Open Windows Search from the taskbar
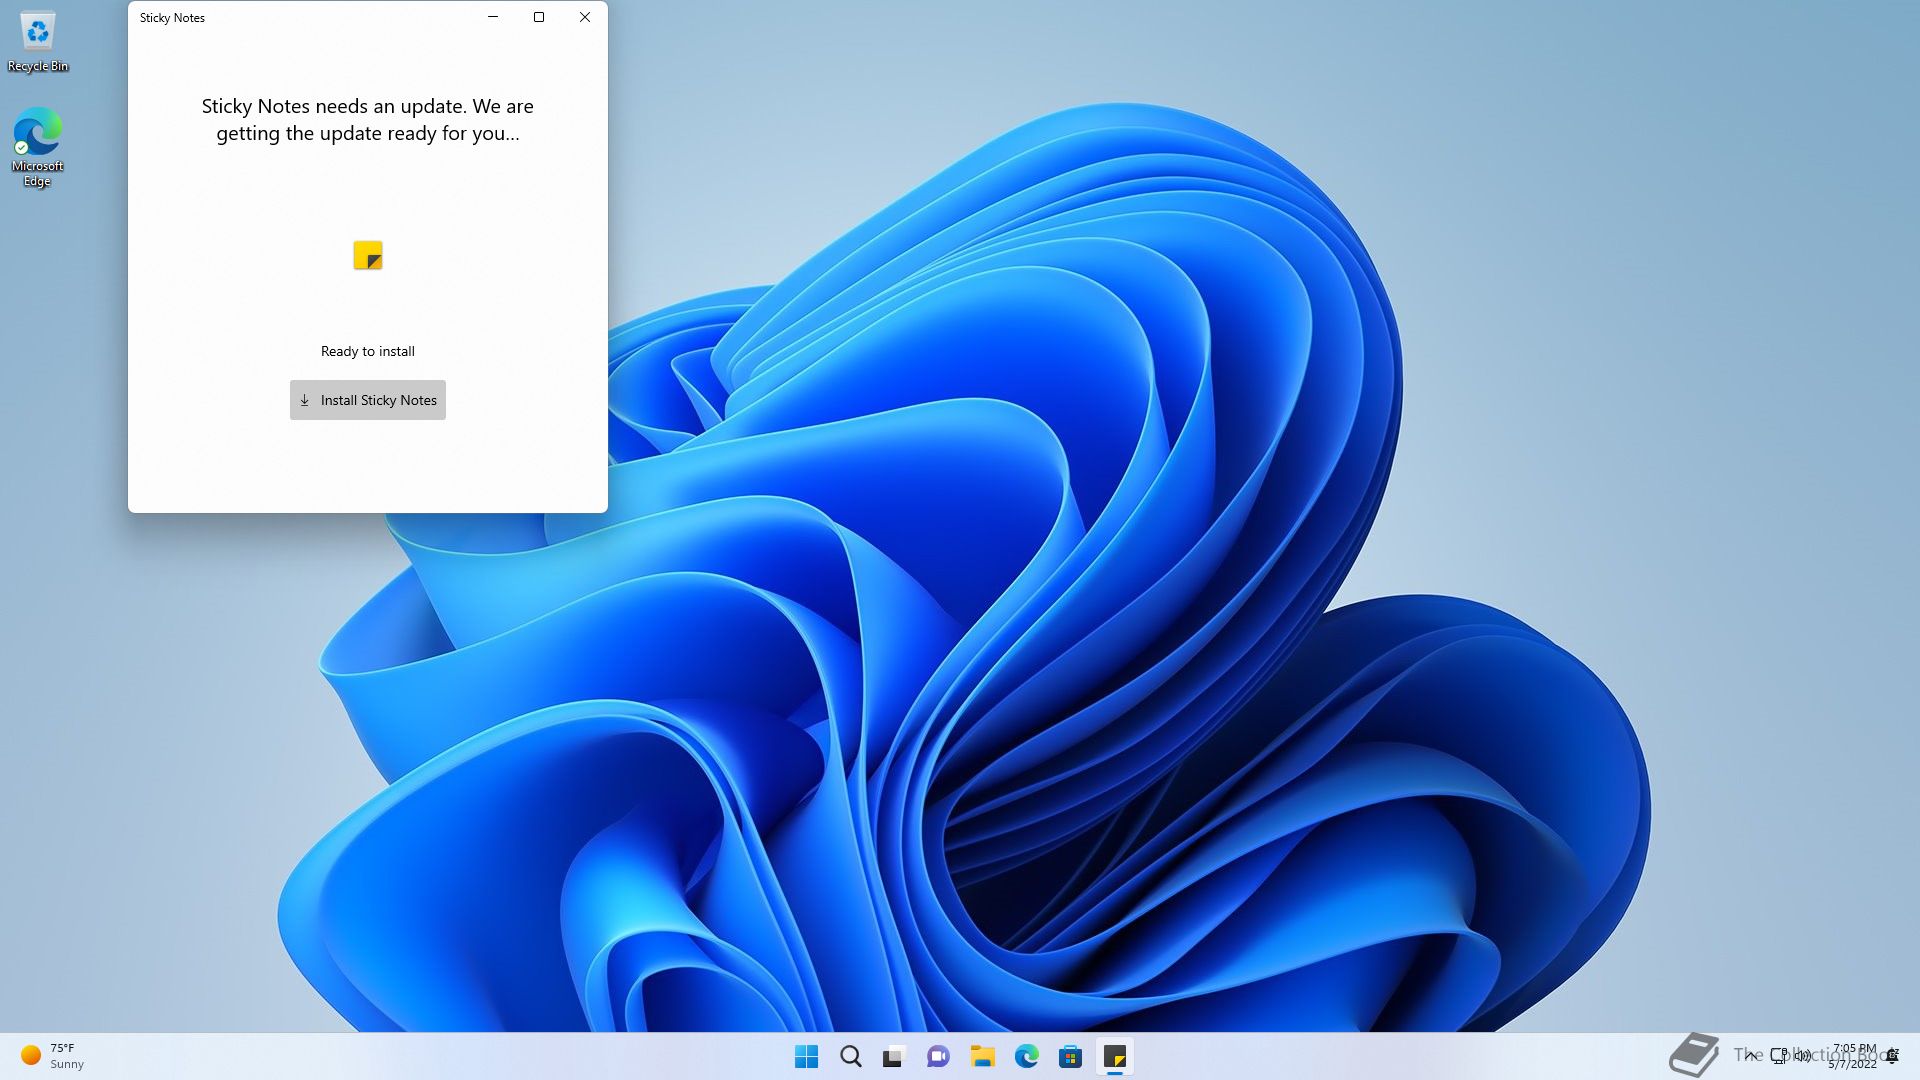Image resolution: width=1920 pixels, height=1080 pixels. point(850,1056)
